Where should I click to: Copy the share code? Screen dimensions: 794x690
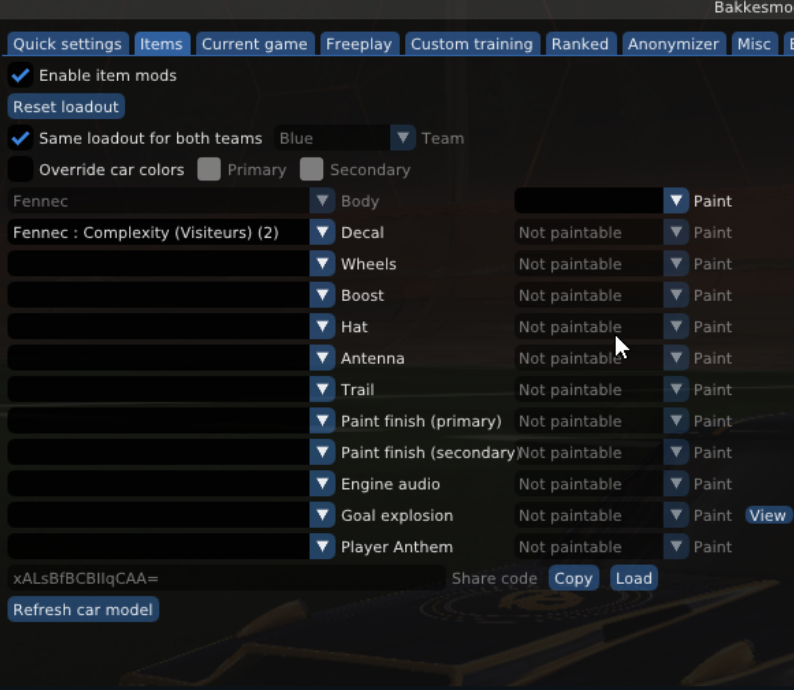click(573, 578)
